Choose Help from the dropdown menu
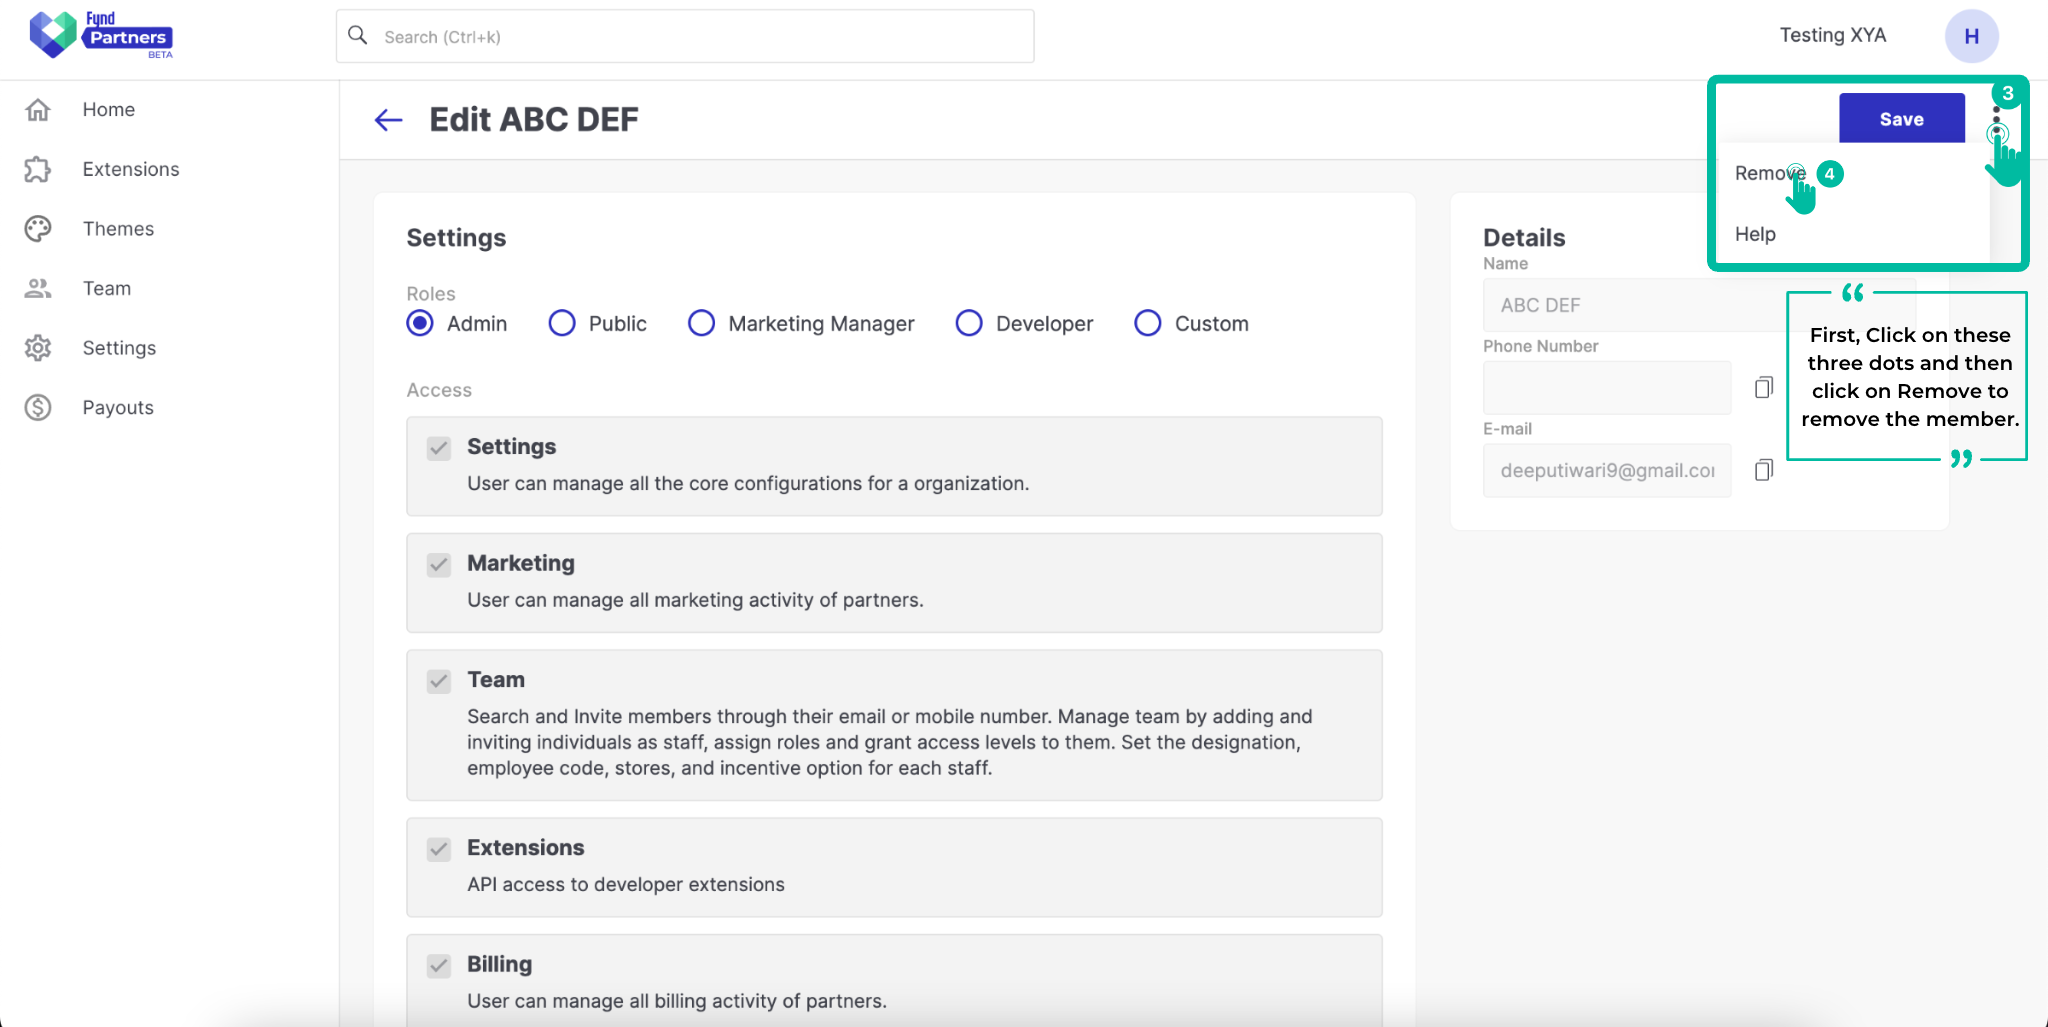Screen dimensions: 2048x1027 1755,234
